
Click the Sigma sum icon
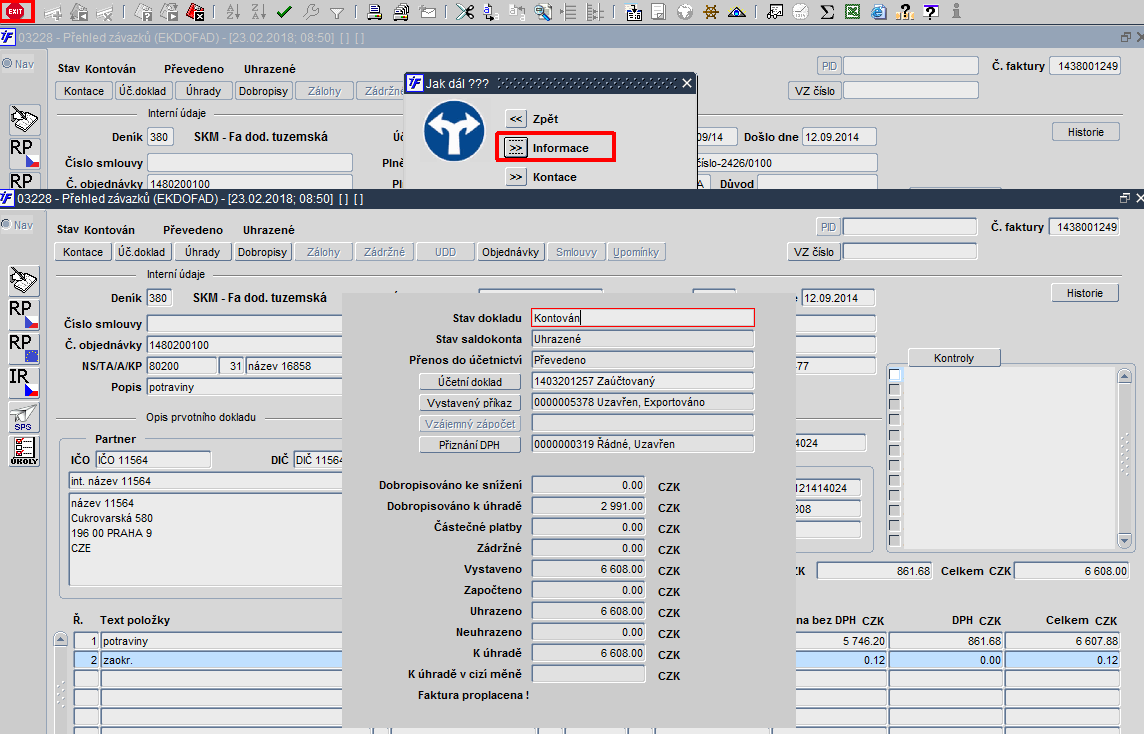827,11
